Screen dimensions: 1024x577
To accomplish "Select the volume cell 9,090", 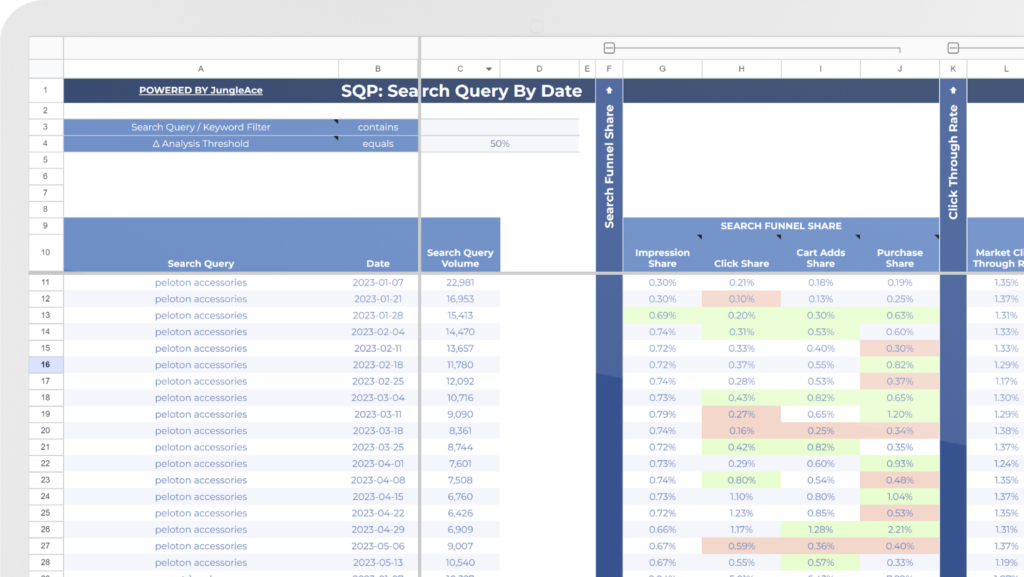I will 460,414.
